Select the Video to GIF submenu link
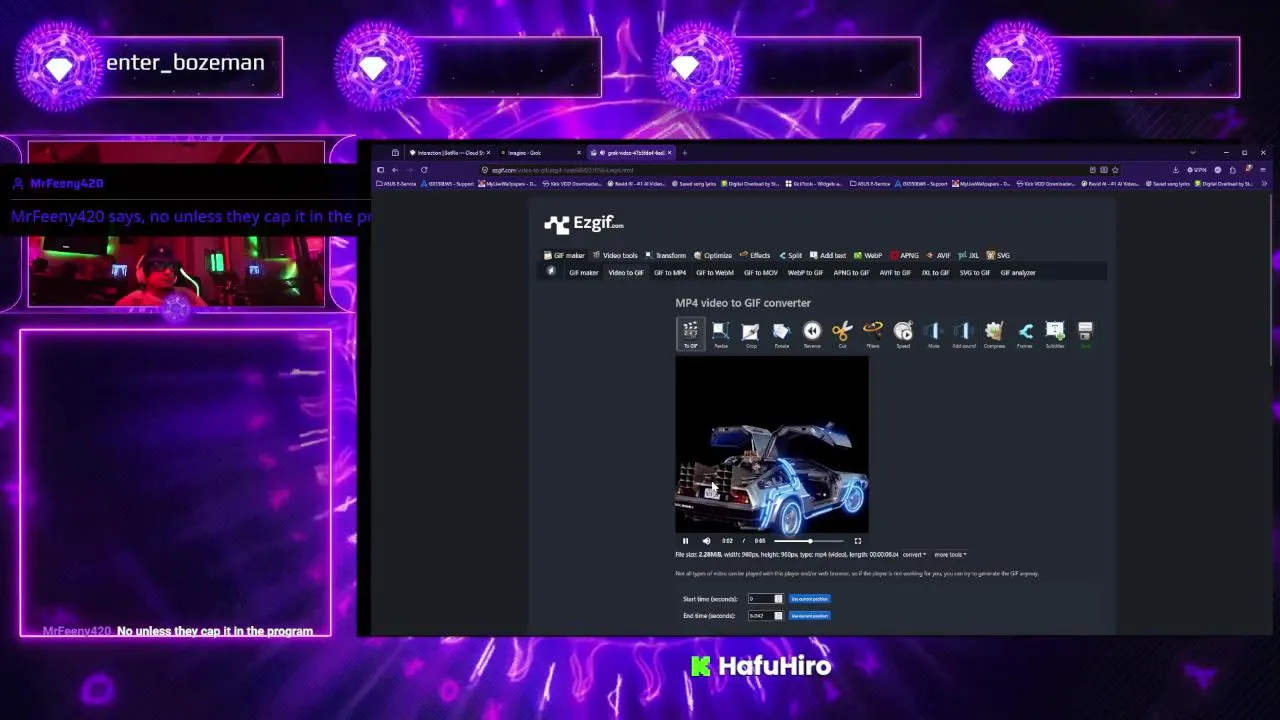 pos(626,272)
